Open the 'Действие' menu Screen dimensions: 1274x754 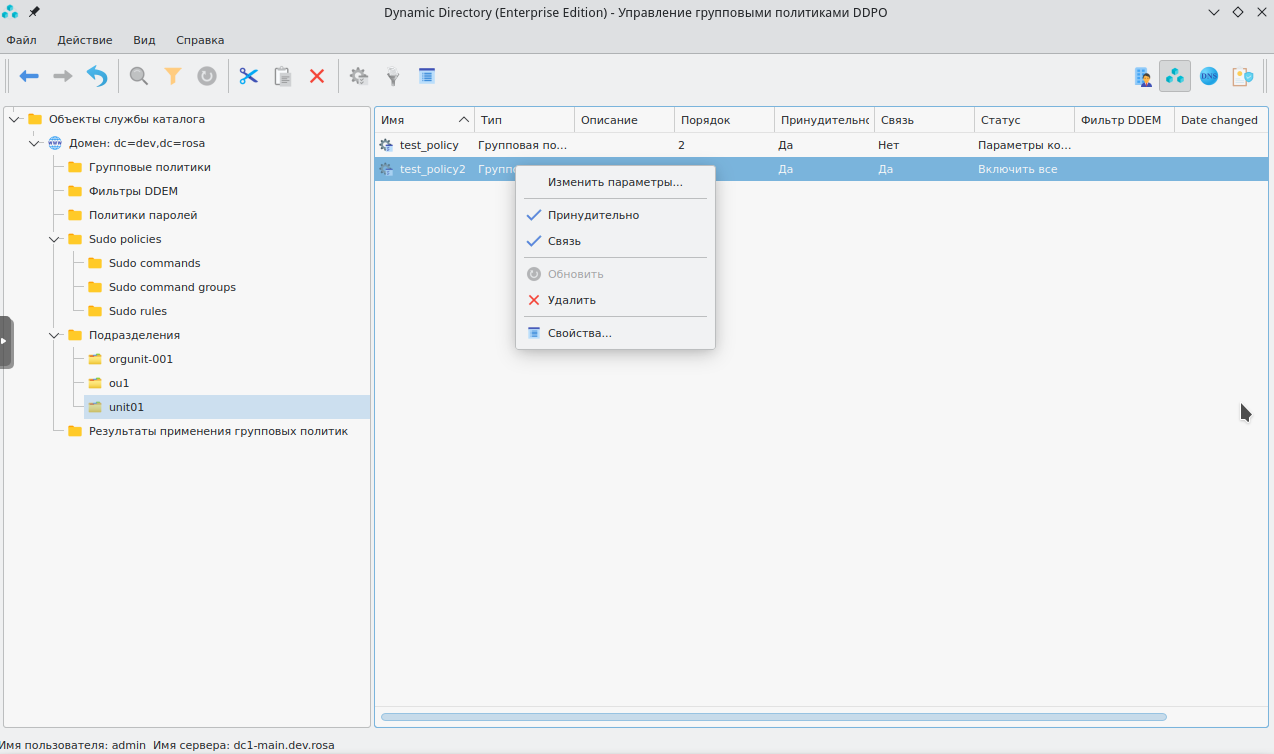pyautogui.click(x=85, y=40)
